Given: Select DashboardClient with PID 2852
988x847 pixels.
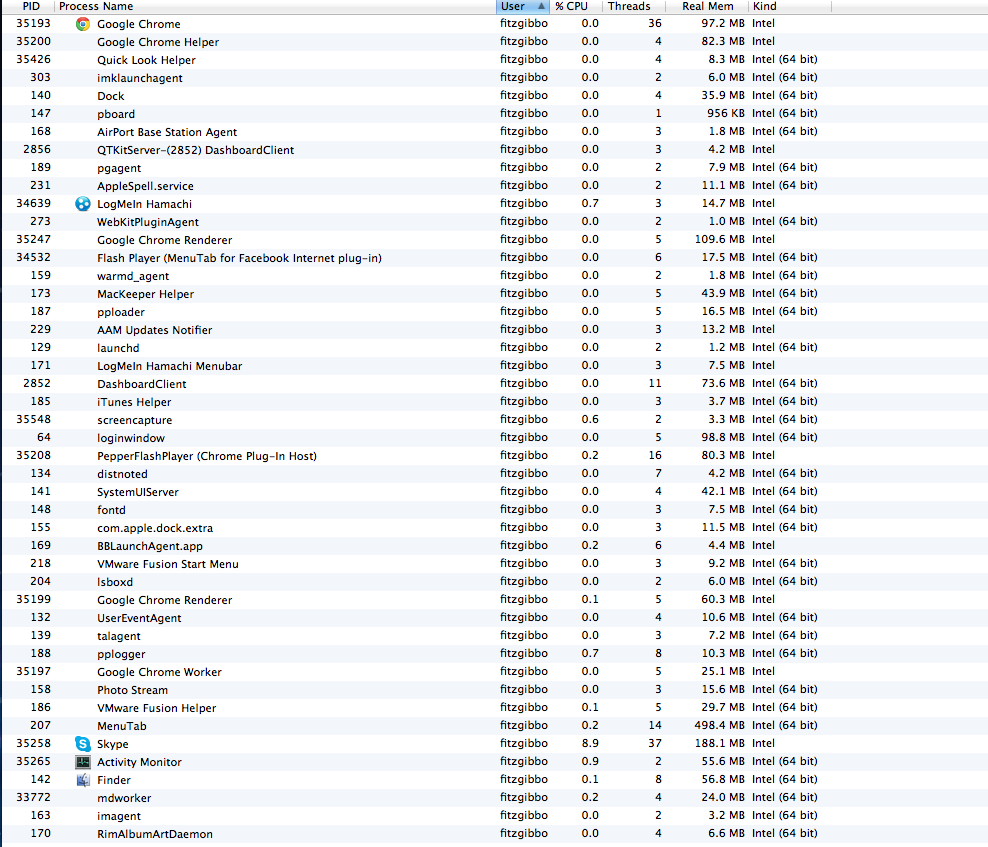Looking at the screenshot, I should click(x=494, y=384).
